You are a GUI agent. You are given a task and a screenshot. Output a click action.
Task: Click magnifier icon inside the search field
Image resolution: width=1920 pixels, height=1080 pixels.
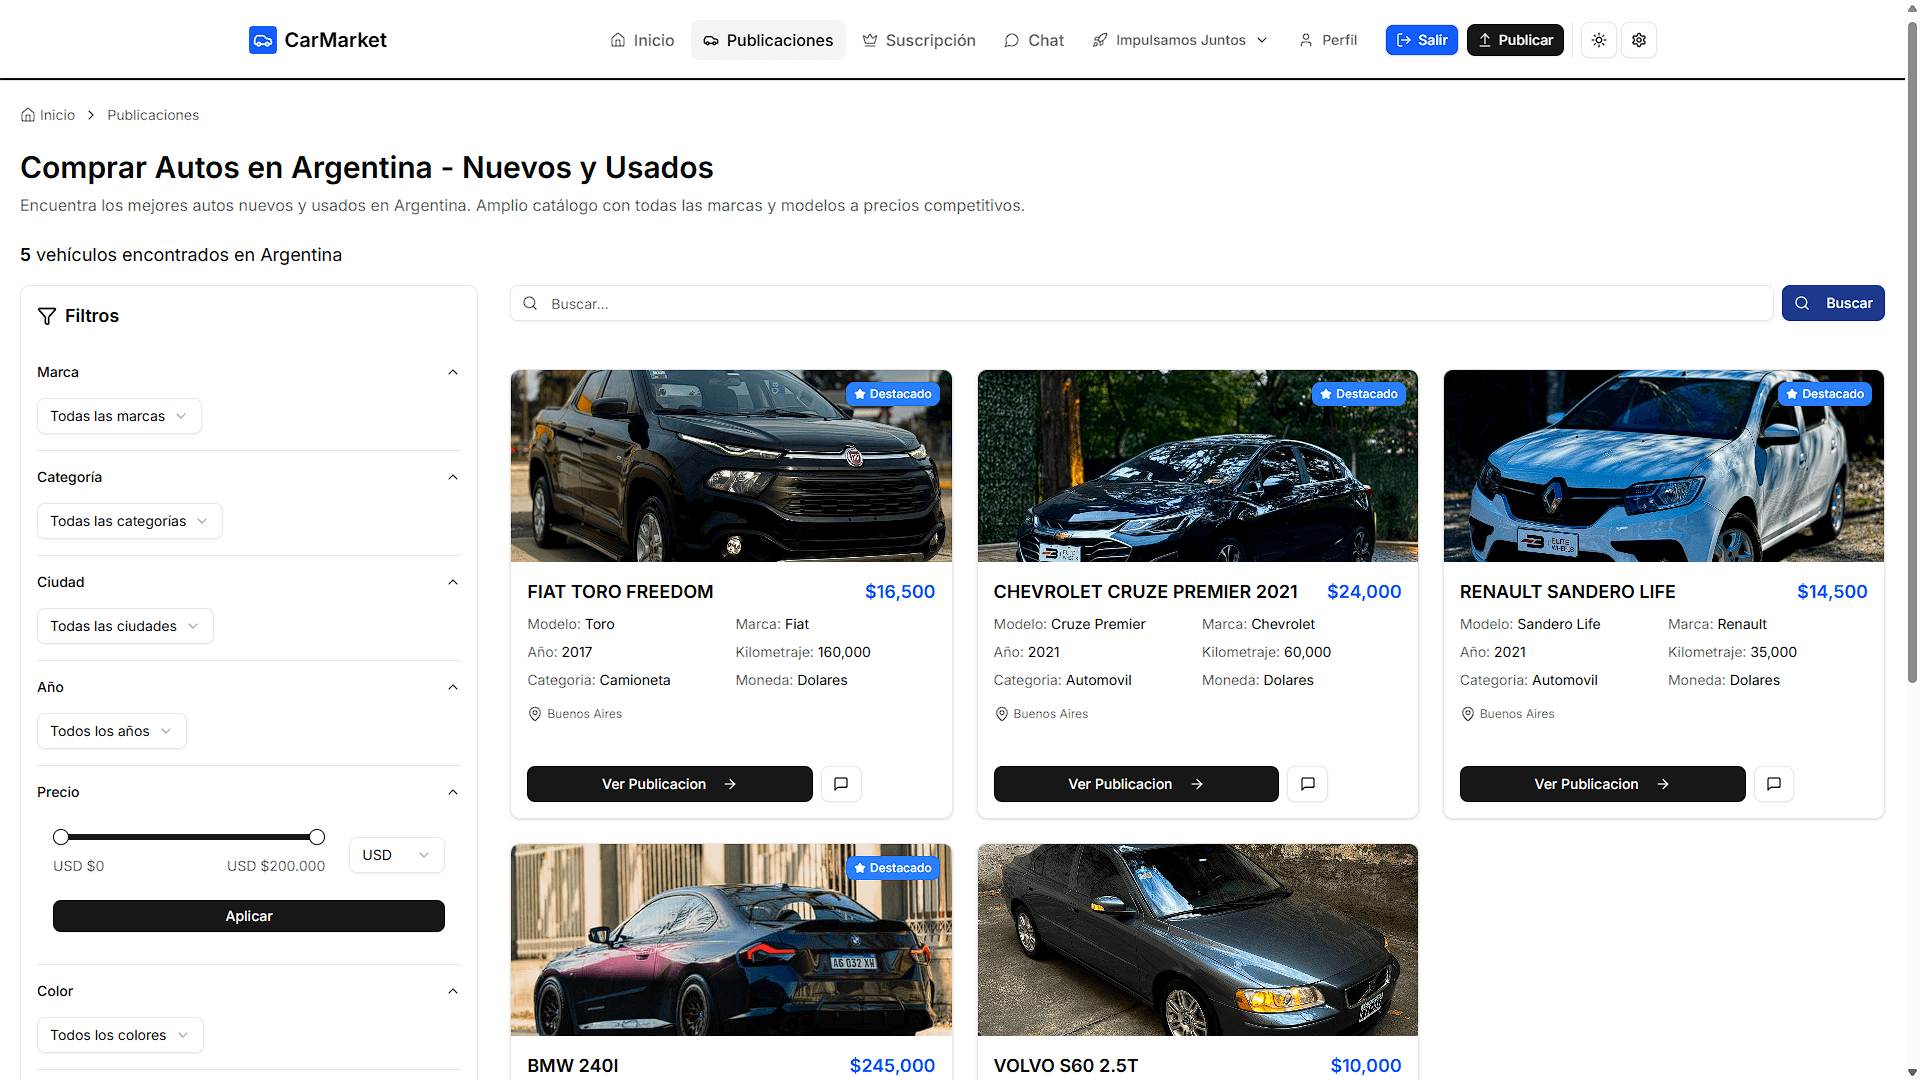(x=530, y=303)
